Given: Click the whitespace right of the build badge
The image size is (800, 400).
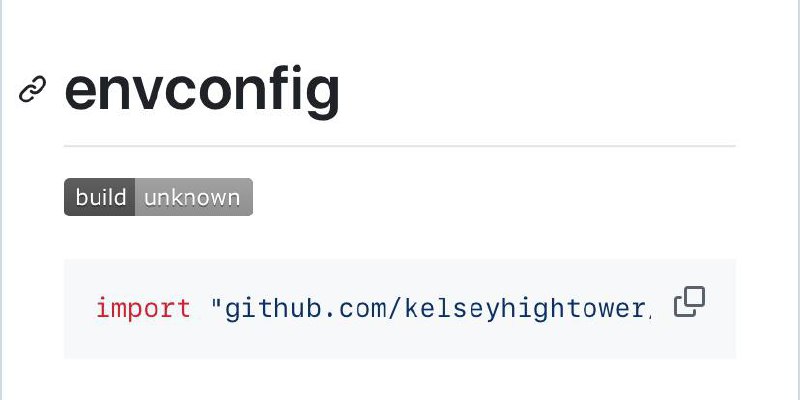Looking at the screenshot, I should click(494, 197).
